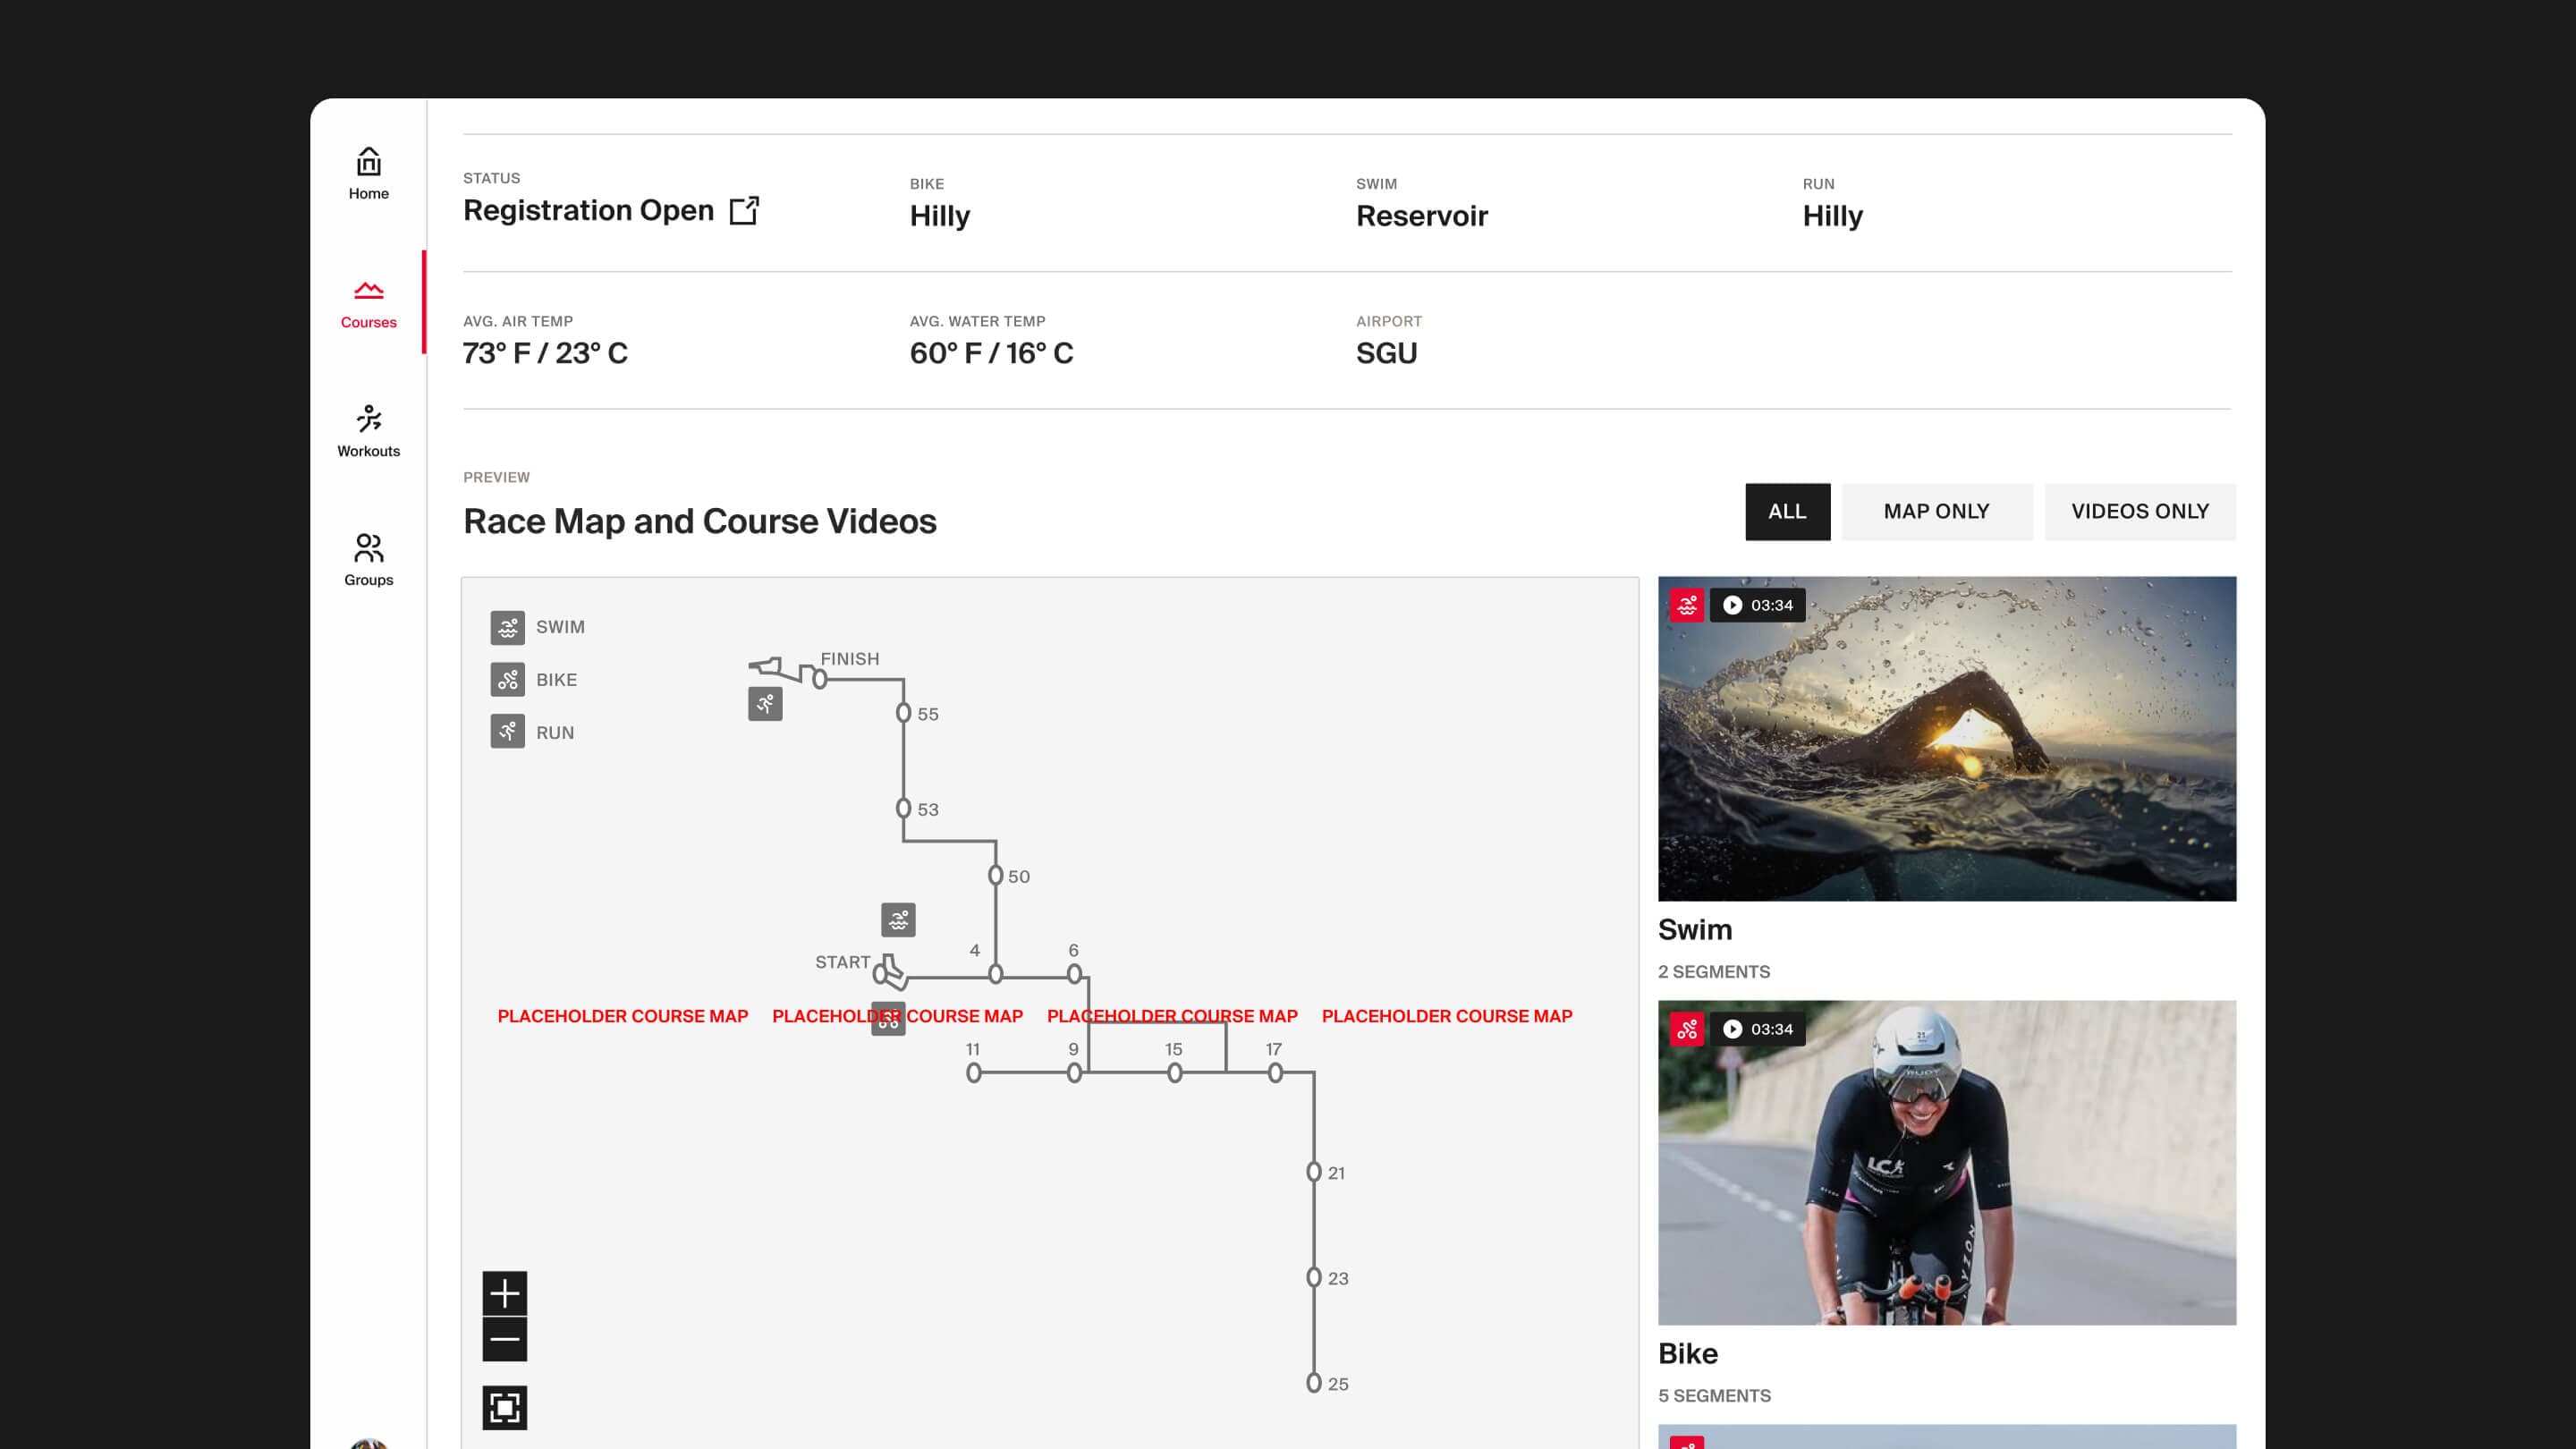The width and height of the screenshot is (2576, 1449).
Task: Click the run marker icon near FINISH
Action: point(765,704)
